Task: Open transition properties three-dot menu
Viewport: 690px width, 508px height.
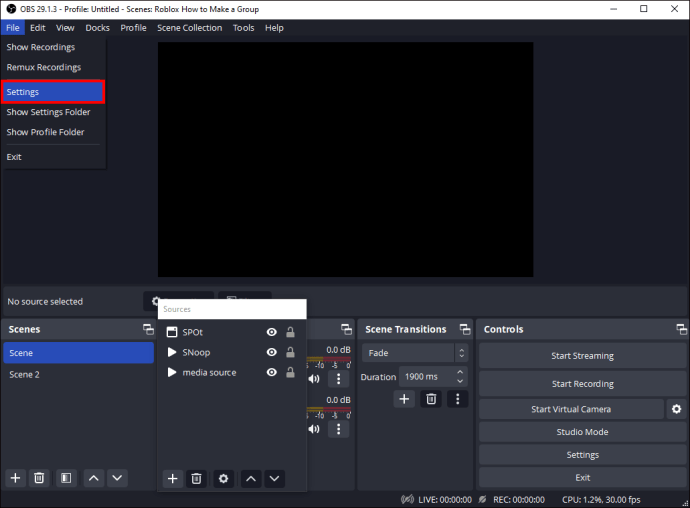Action: [x=458, y=399]
